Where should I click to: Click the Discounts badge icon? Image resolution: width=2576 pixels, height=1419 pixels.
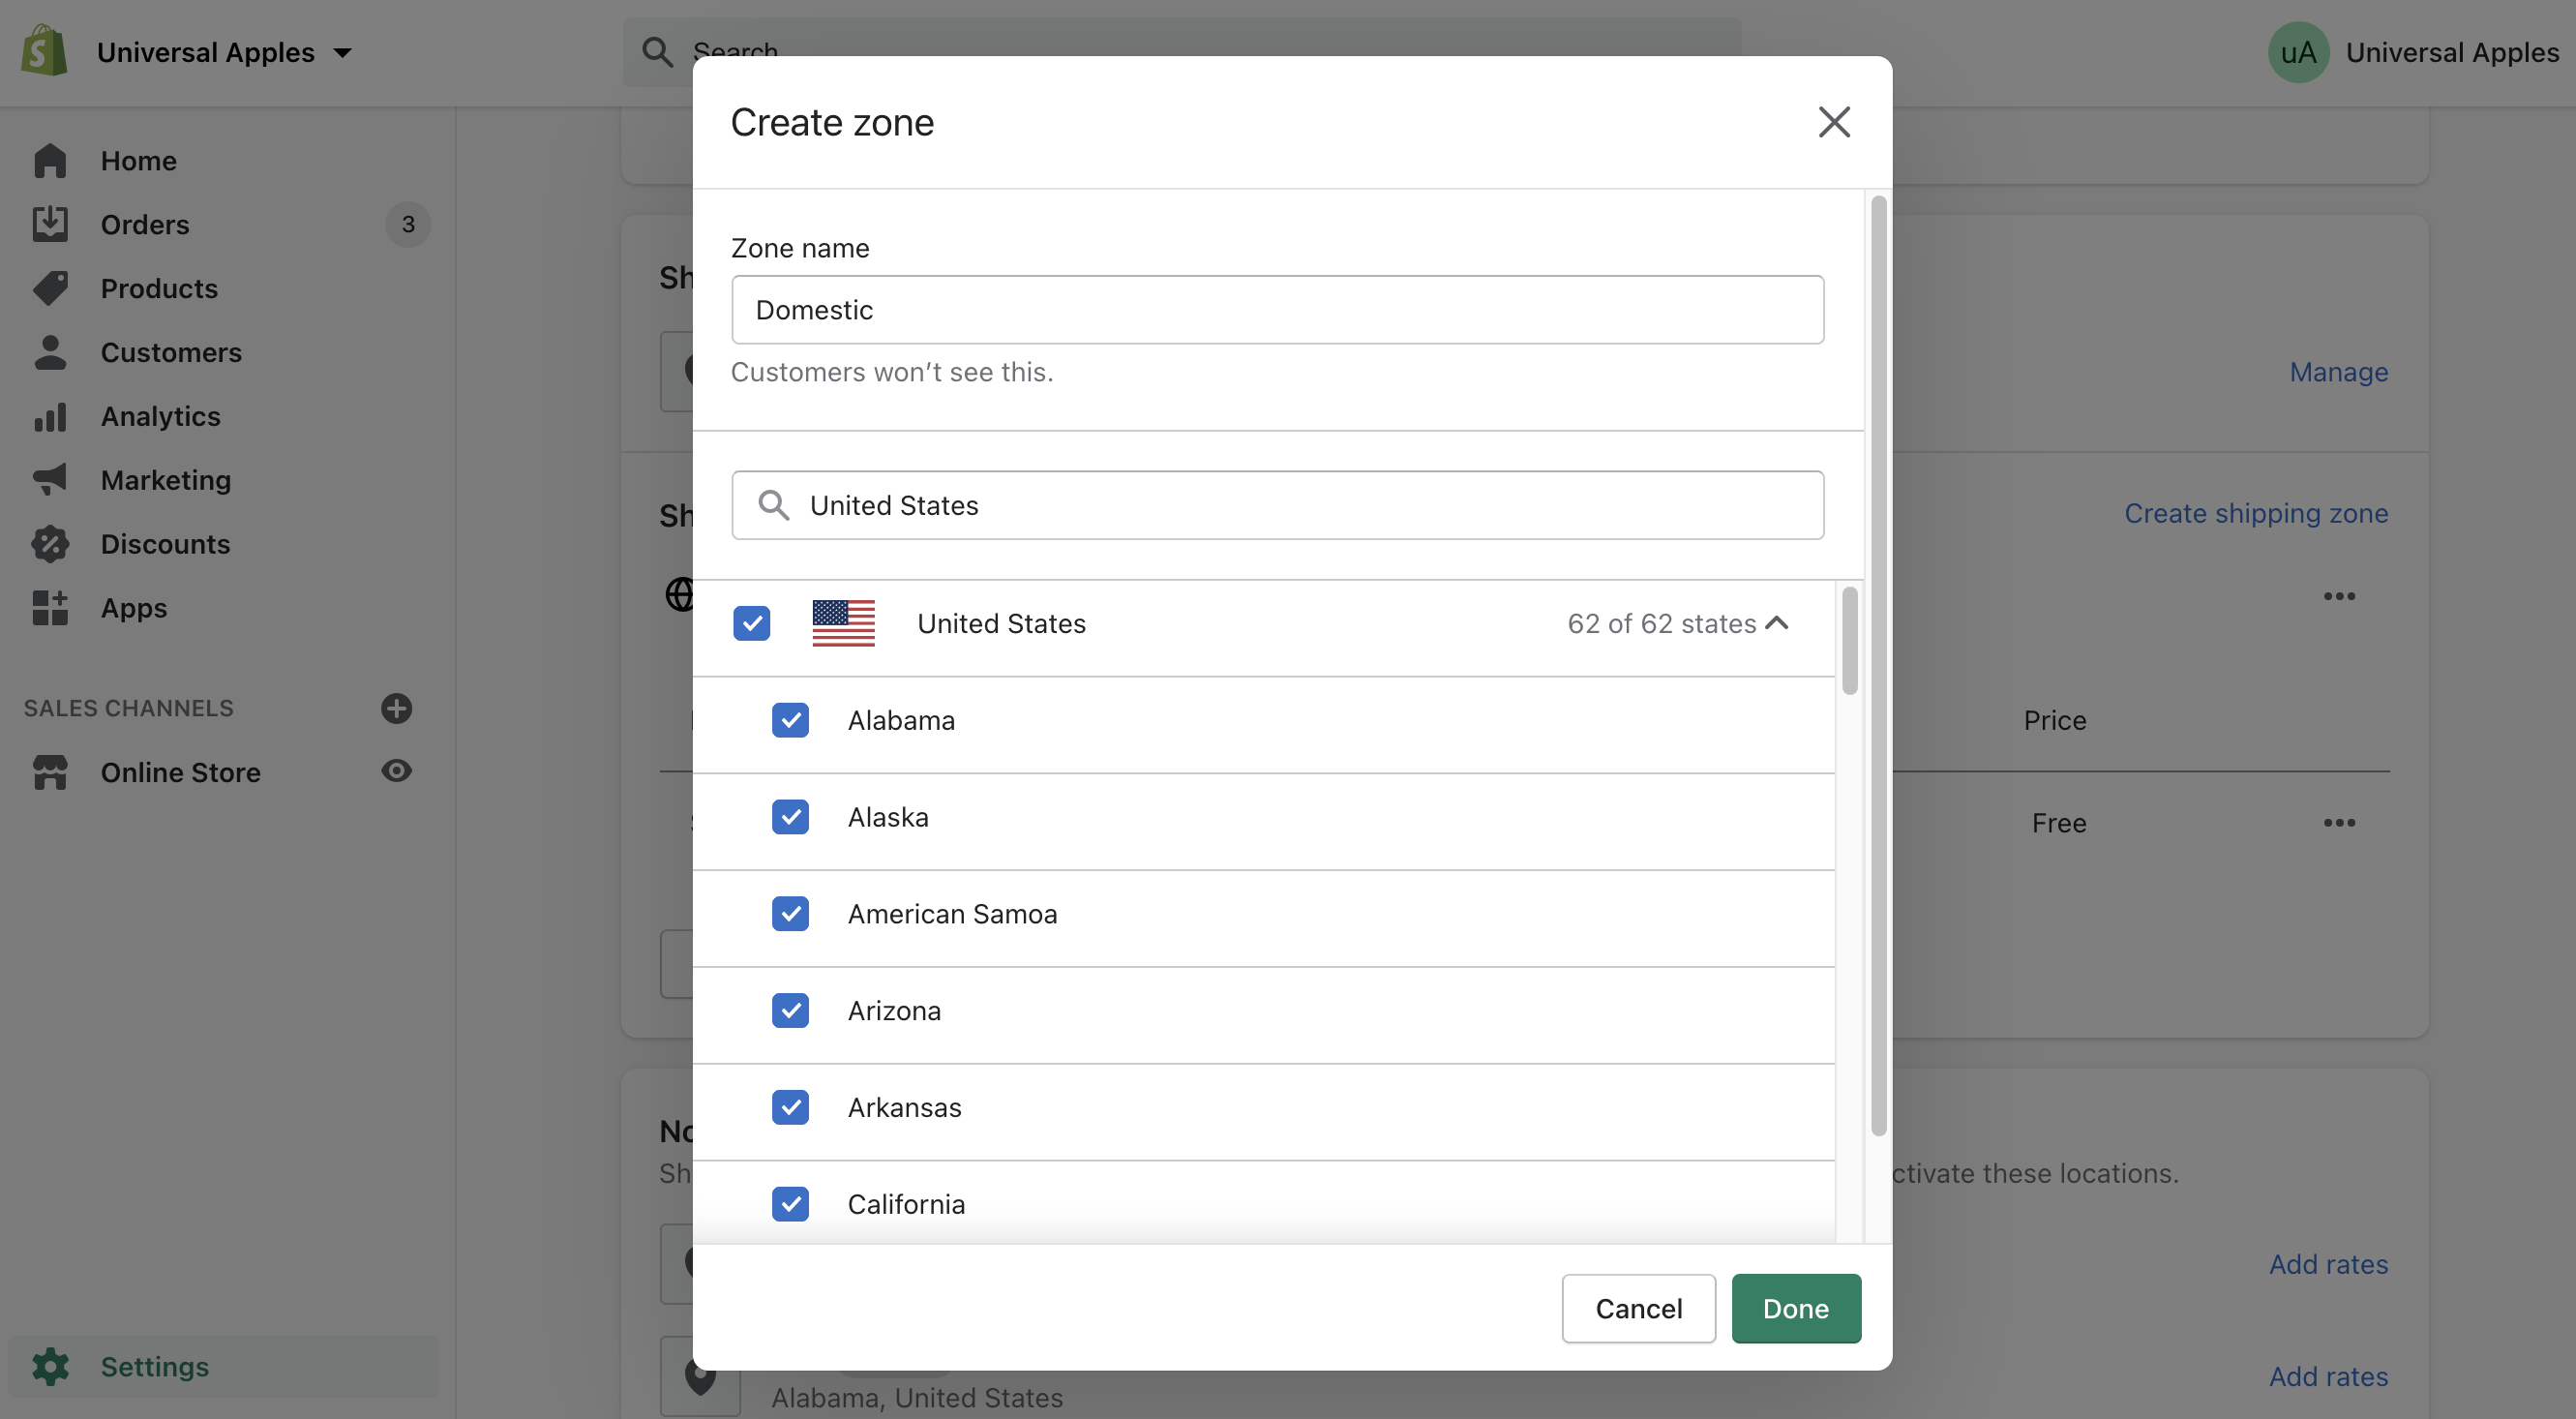point(50,544)
